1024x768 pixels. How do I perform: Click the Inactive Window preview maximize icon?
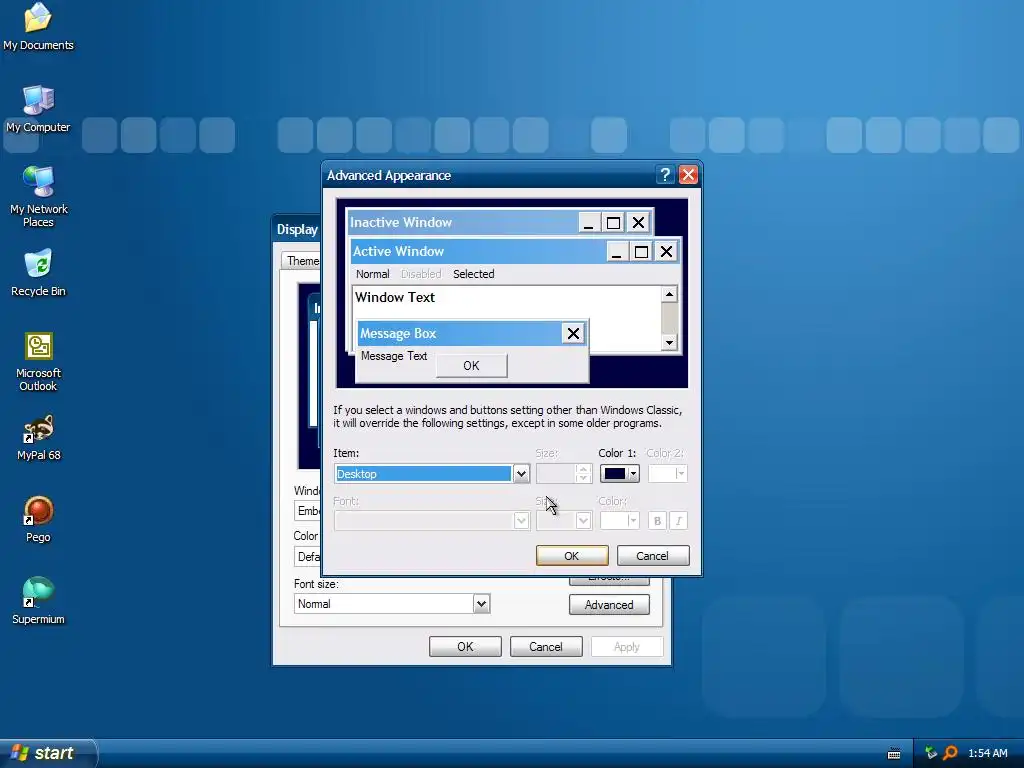coord(613,223)
